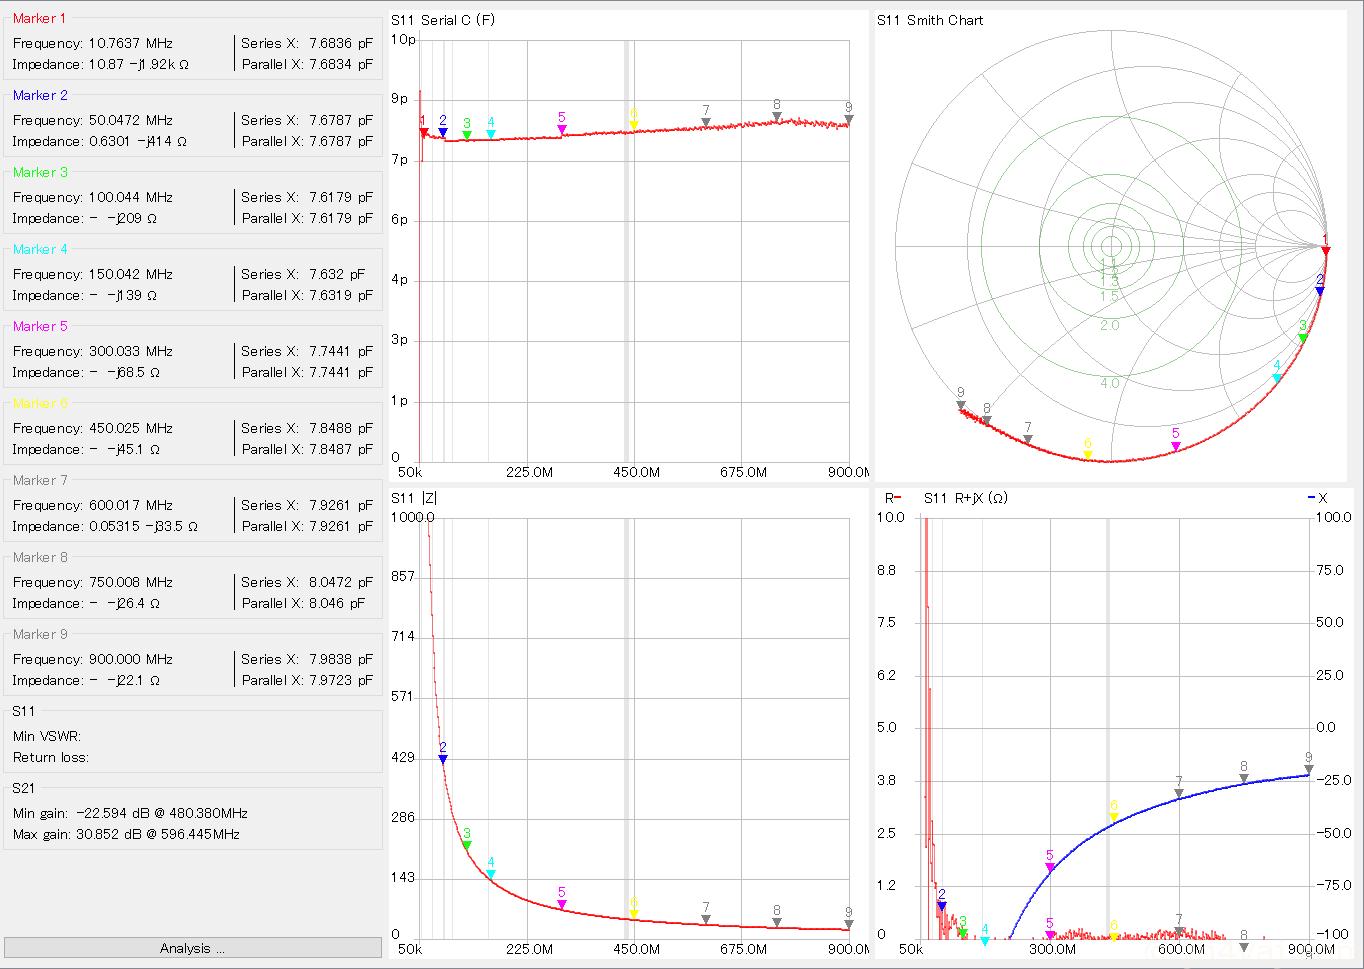Open the Analysis window button
This screenshot has height=969, width=1364.
coord(193,948)
